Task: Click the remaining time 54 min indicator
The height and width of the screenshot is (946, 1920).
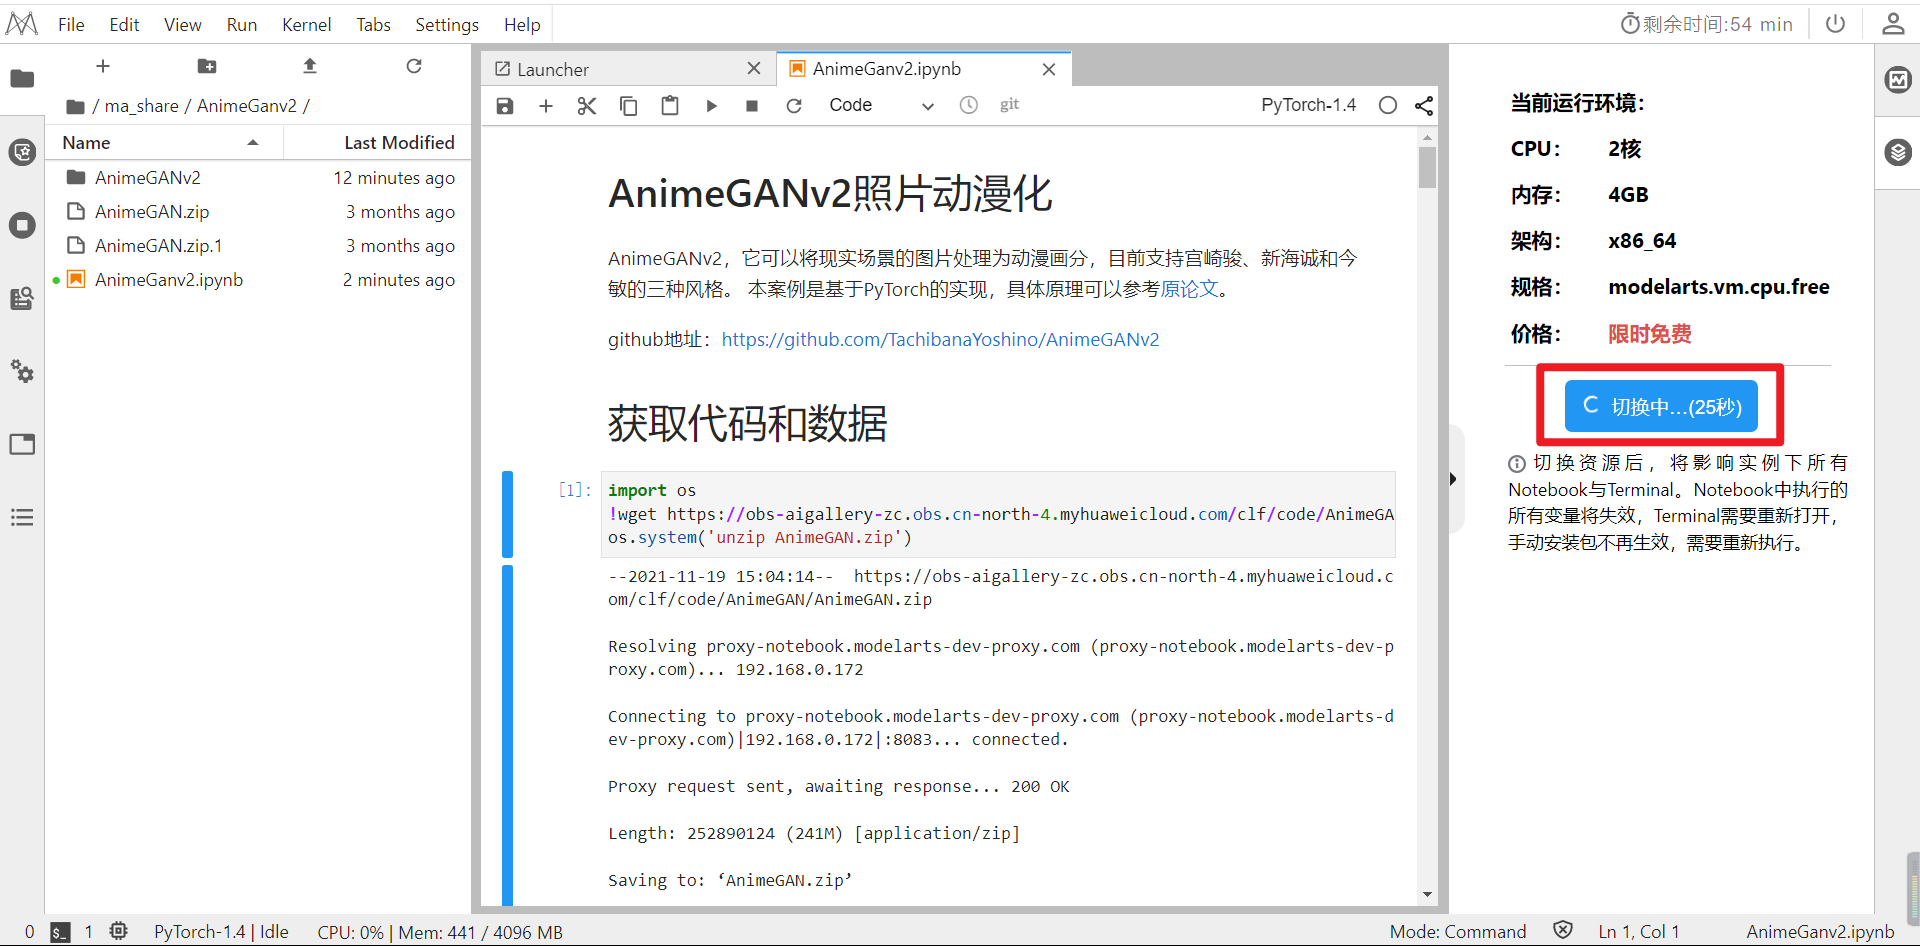Action: [x=1707, y=24]
